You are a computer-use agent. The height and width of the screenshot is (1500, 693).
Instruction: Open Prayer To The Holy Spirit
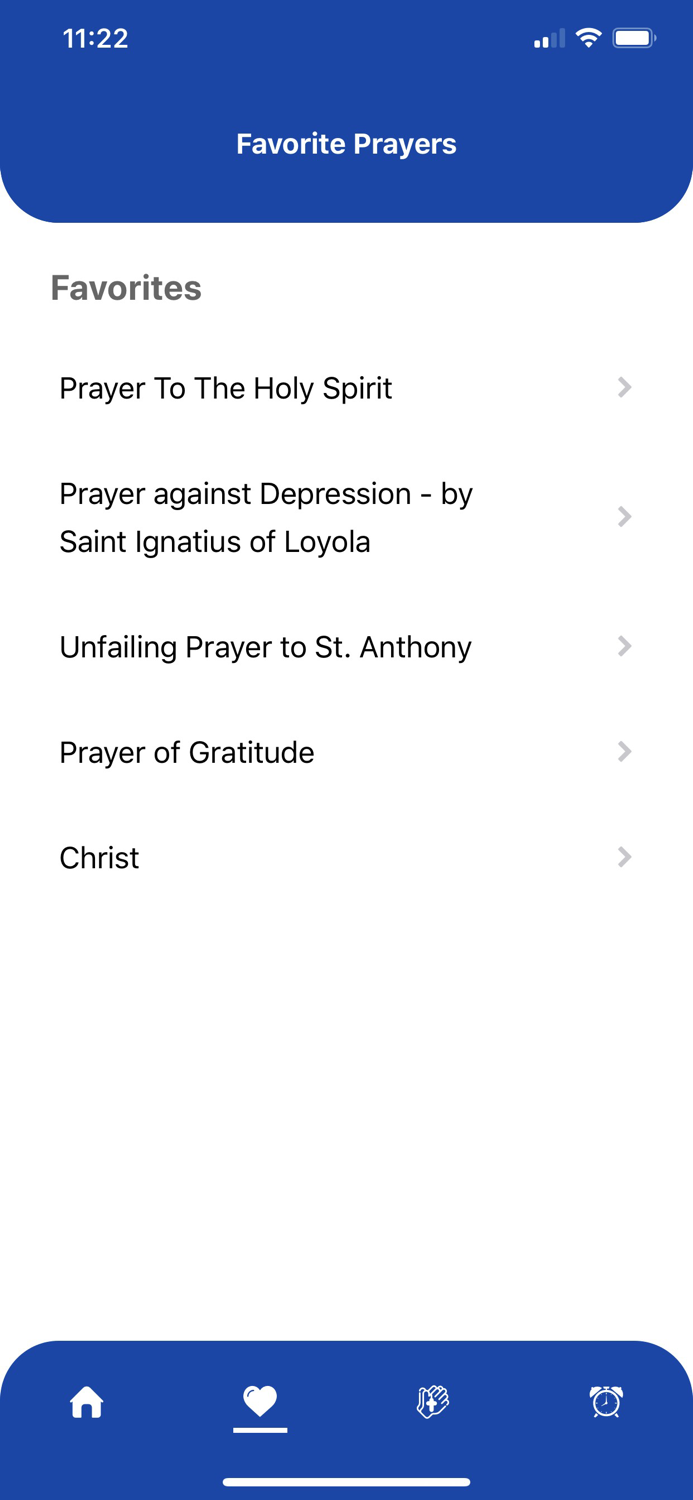(x=225, y=388)
